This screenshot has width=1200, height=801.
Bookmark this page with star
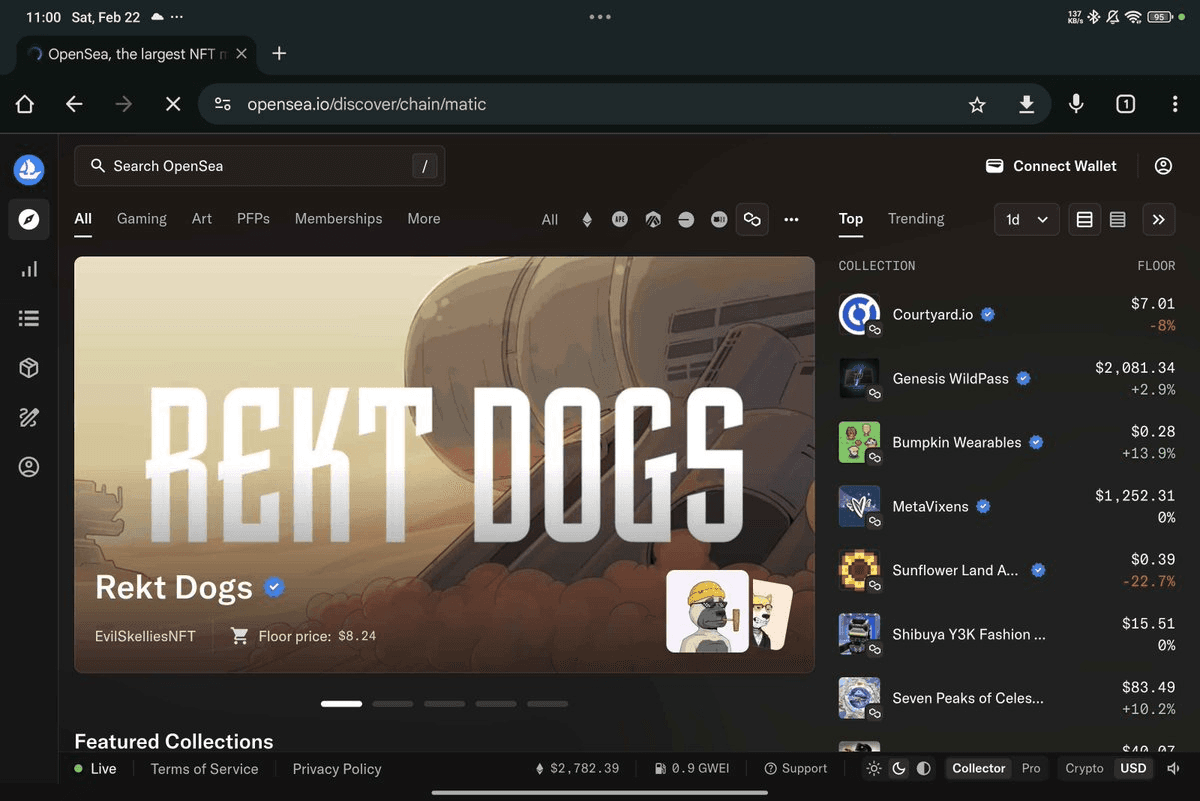pyautogui.click(x=977, y=104)
